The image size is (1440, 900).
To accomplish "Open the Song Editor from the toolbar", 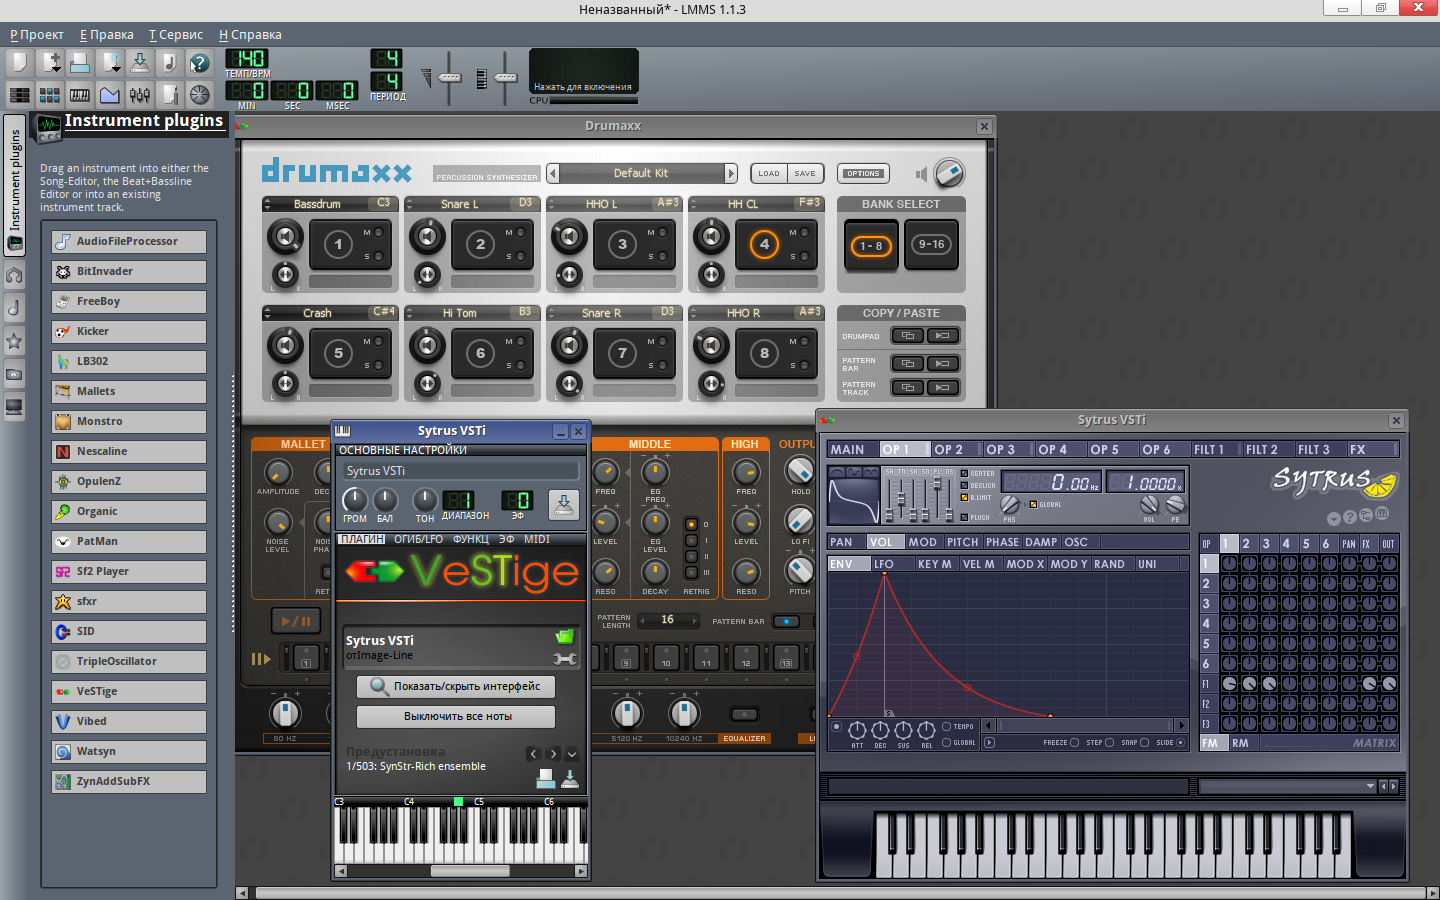I will tap(19, 95).
